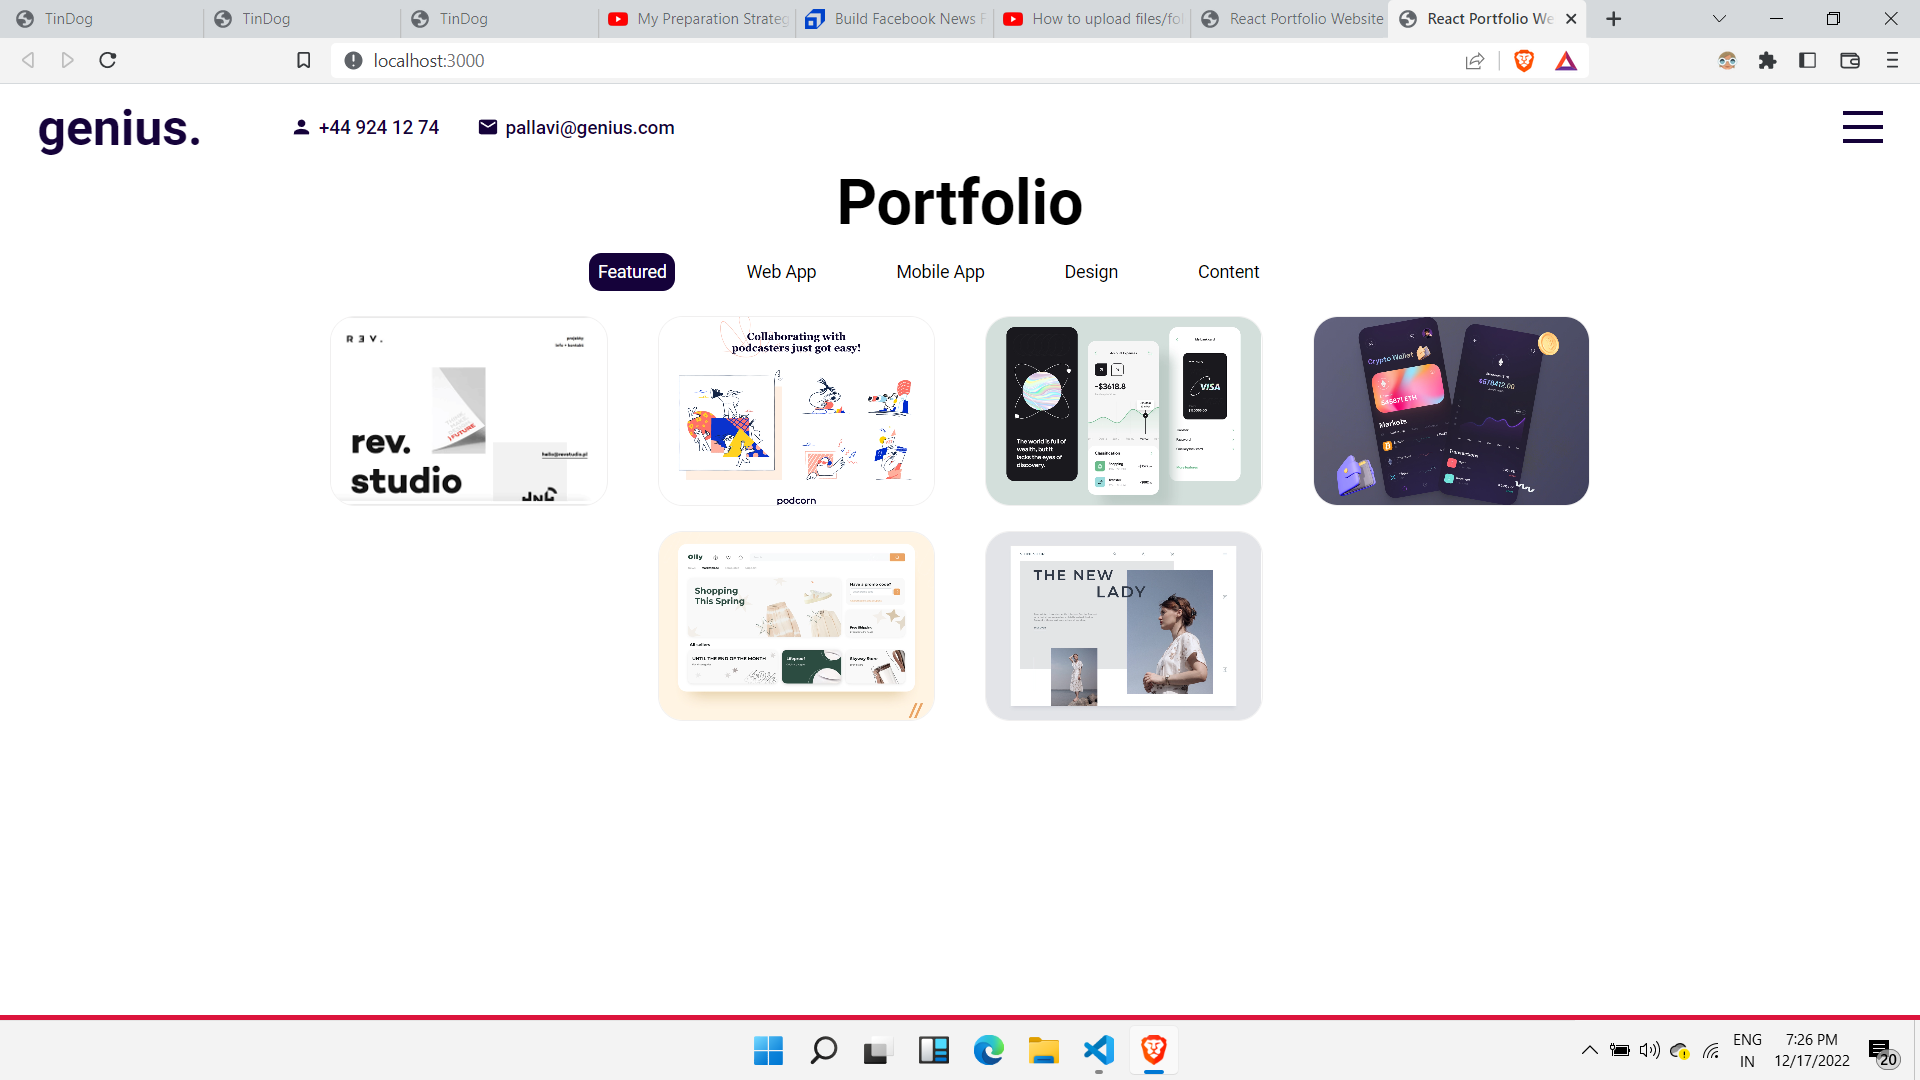
Task: View site information icon in address bar
Action: 353,61
